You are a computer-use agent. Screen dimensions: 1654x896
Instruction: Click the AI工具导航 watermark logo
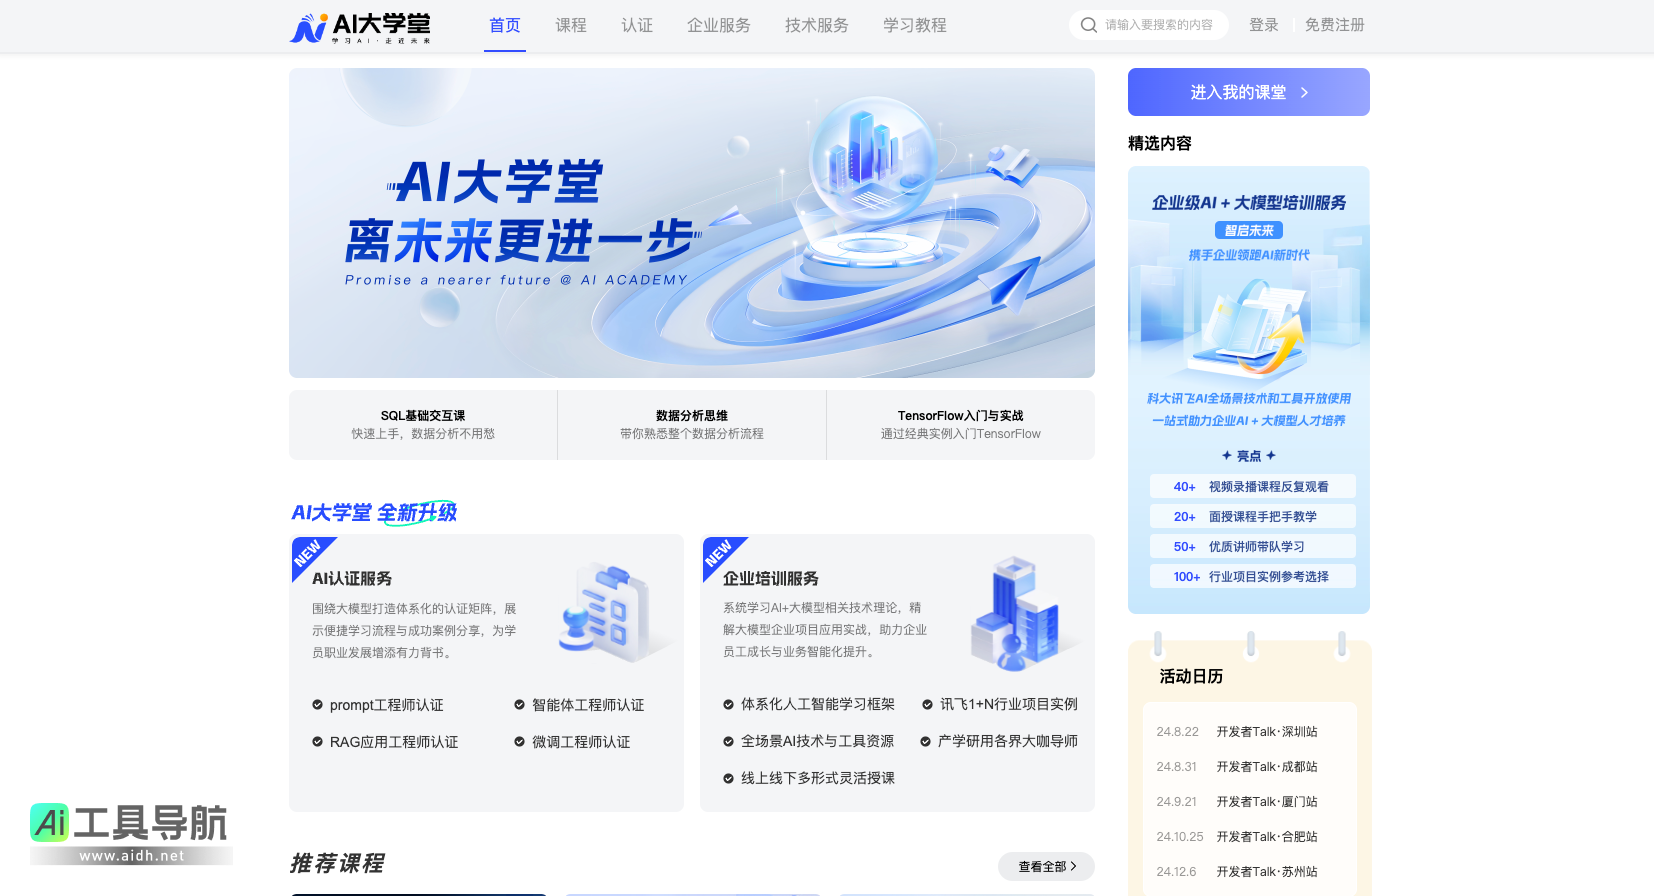tap(130, 832)
